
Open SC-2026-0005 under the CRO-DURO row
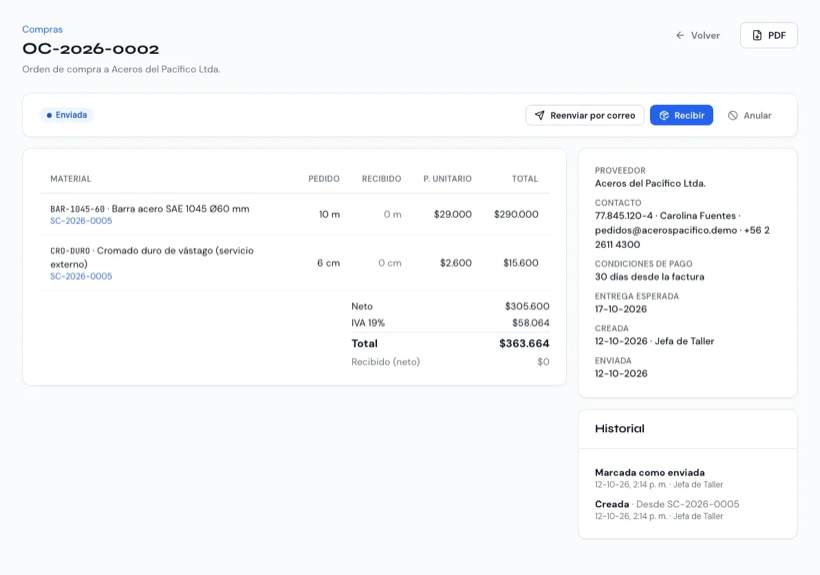81,276
